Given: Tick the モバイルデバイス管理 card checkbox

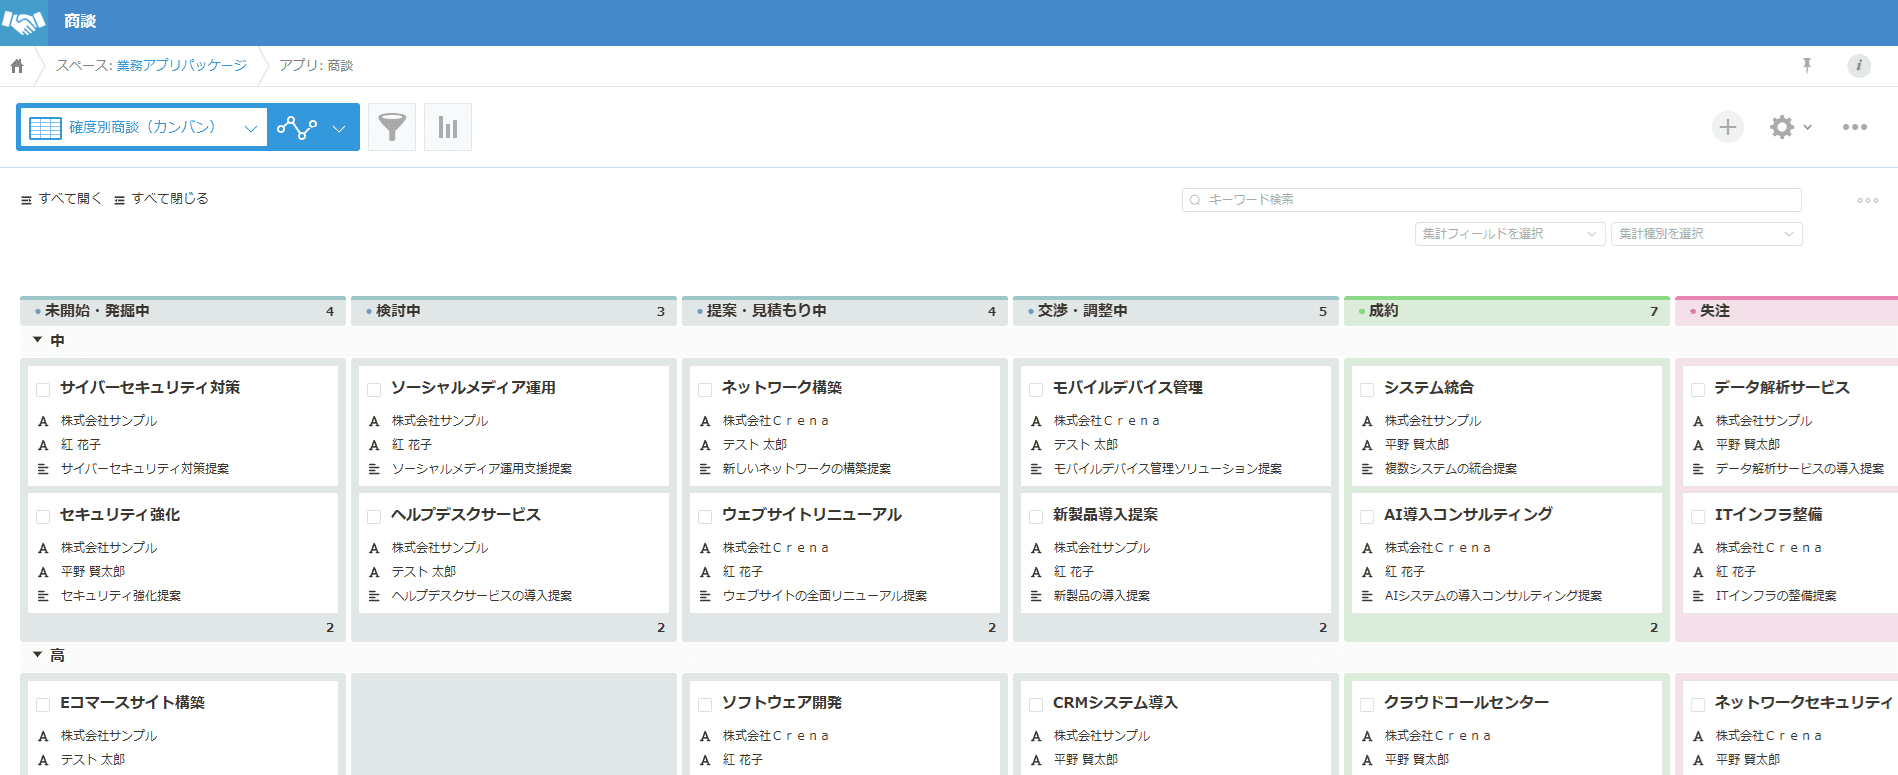Looking at the screenshot, I should click(1036, 390).
